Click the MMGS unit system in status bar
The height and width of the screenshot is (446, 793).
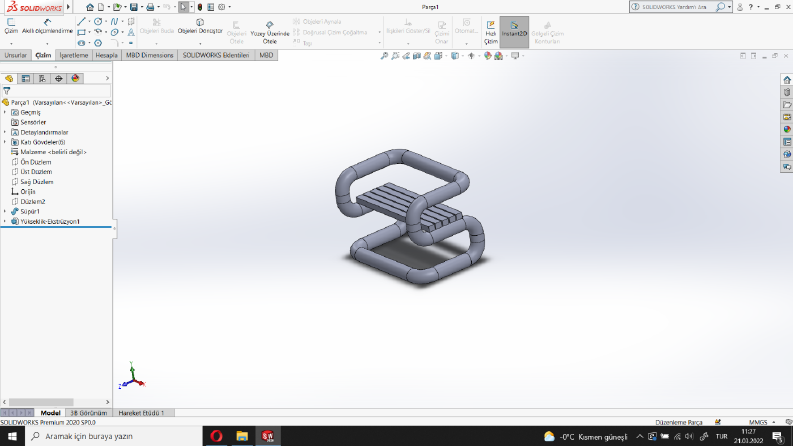(758, 422)
